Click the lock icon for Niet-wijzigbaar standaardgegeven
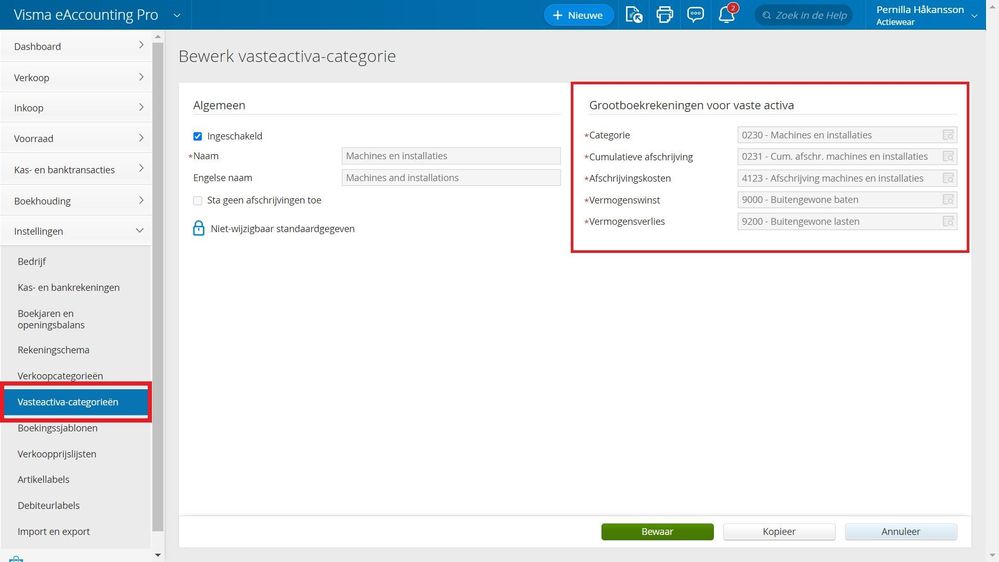 [x=199, y=228]
